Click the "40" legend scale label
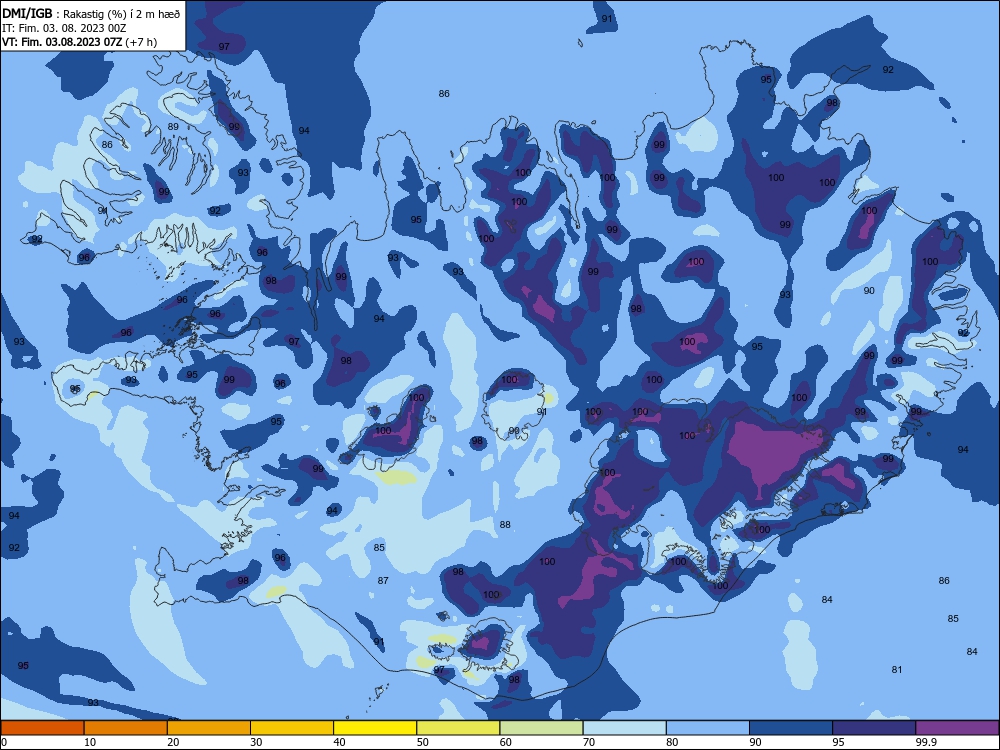The image size is (1000, 750). (x=339, y=742)
